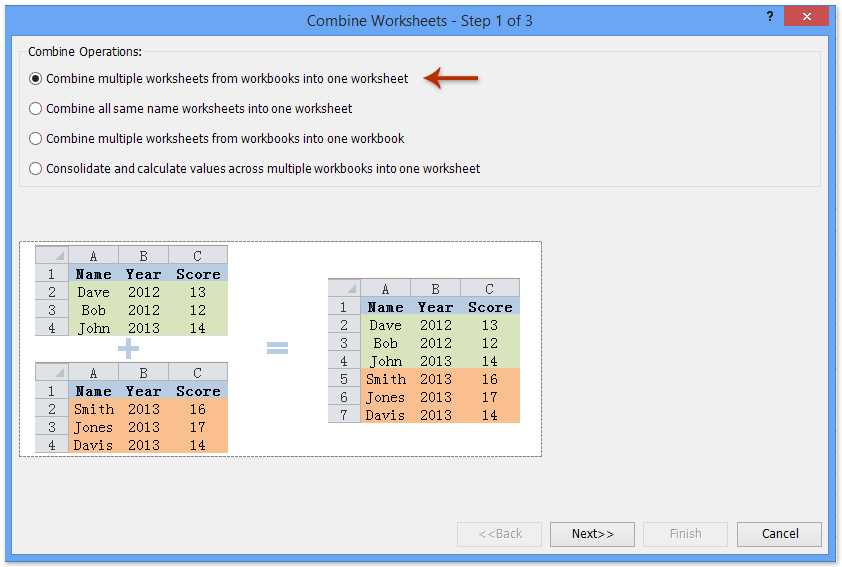Click the Next>> button
The height and width of the screenshot is (567, 842).
pos(592,534)
